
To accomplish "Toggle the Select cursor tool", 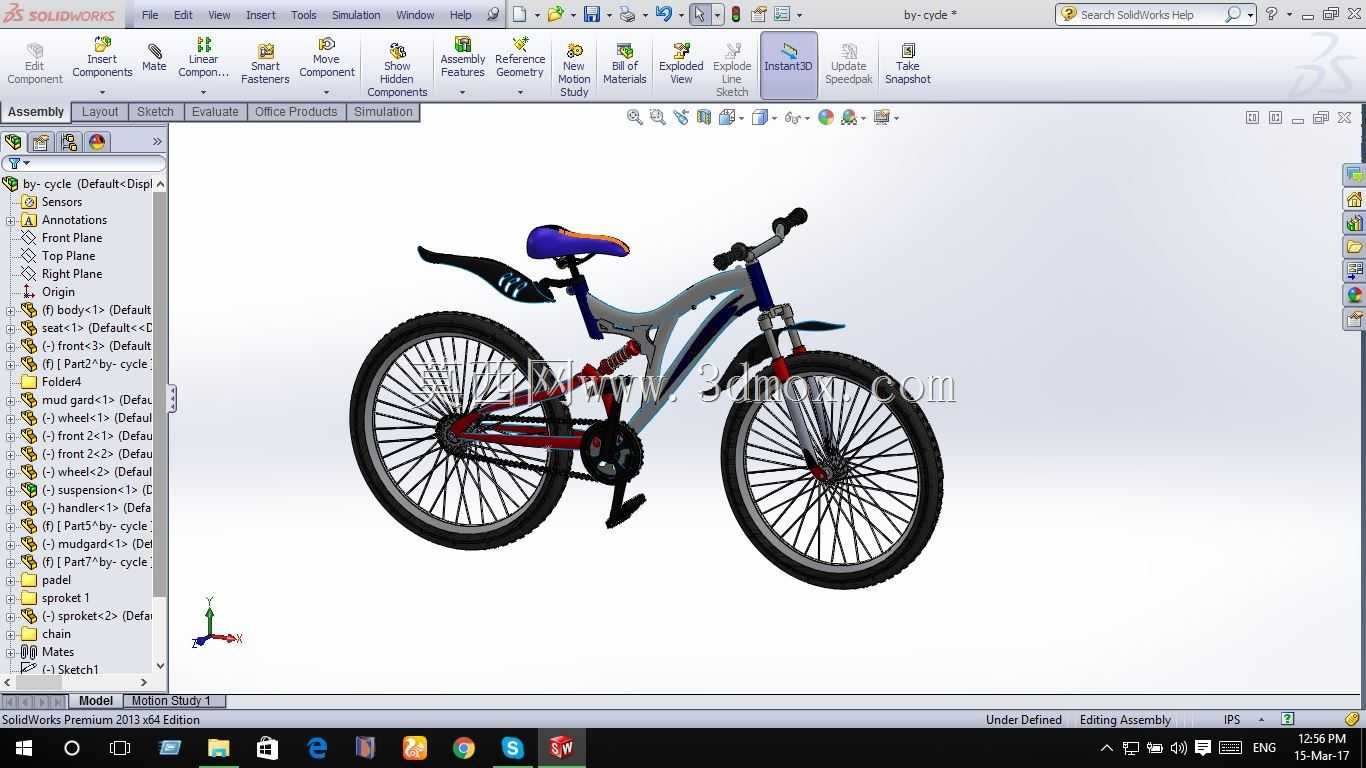I will 699,14.
